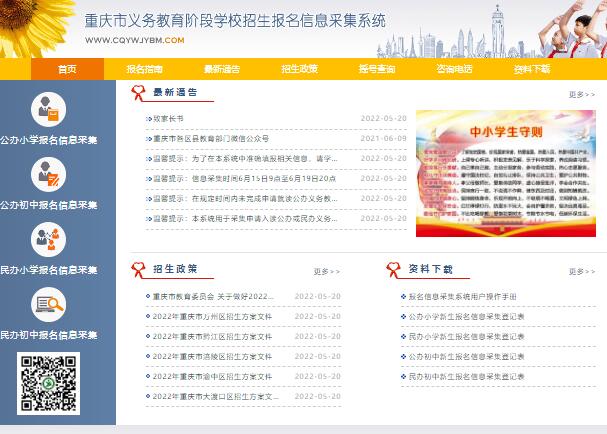Open 民办小学报名信息采集 group icon
Image resolution: width=607 pixels, height=434 pixels.
[48, 240]
